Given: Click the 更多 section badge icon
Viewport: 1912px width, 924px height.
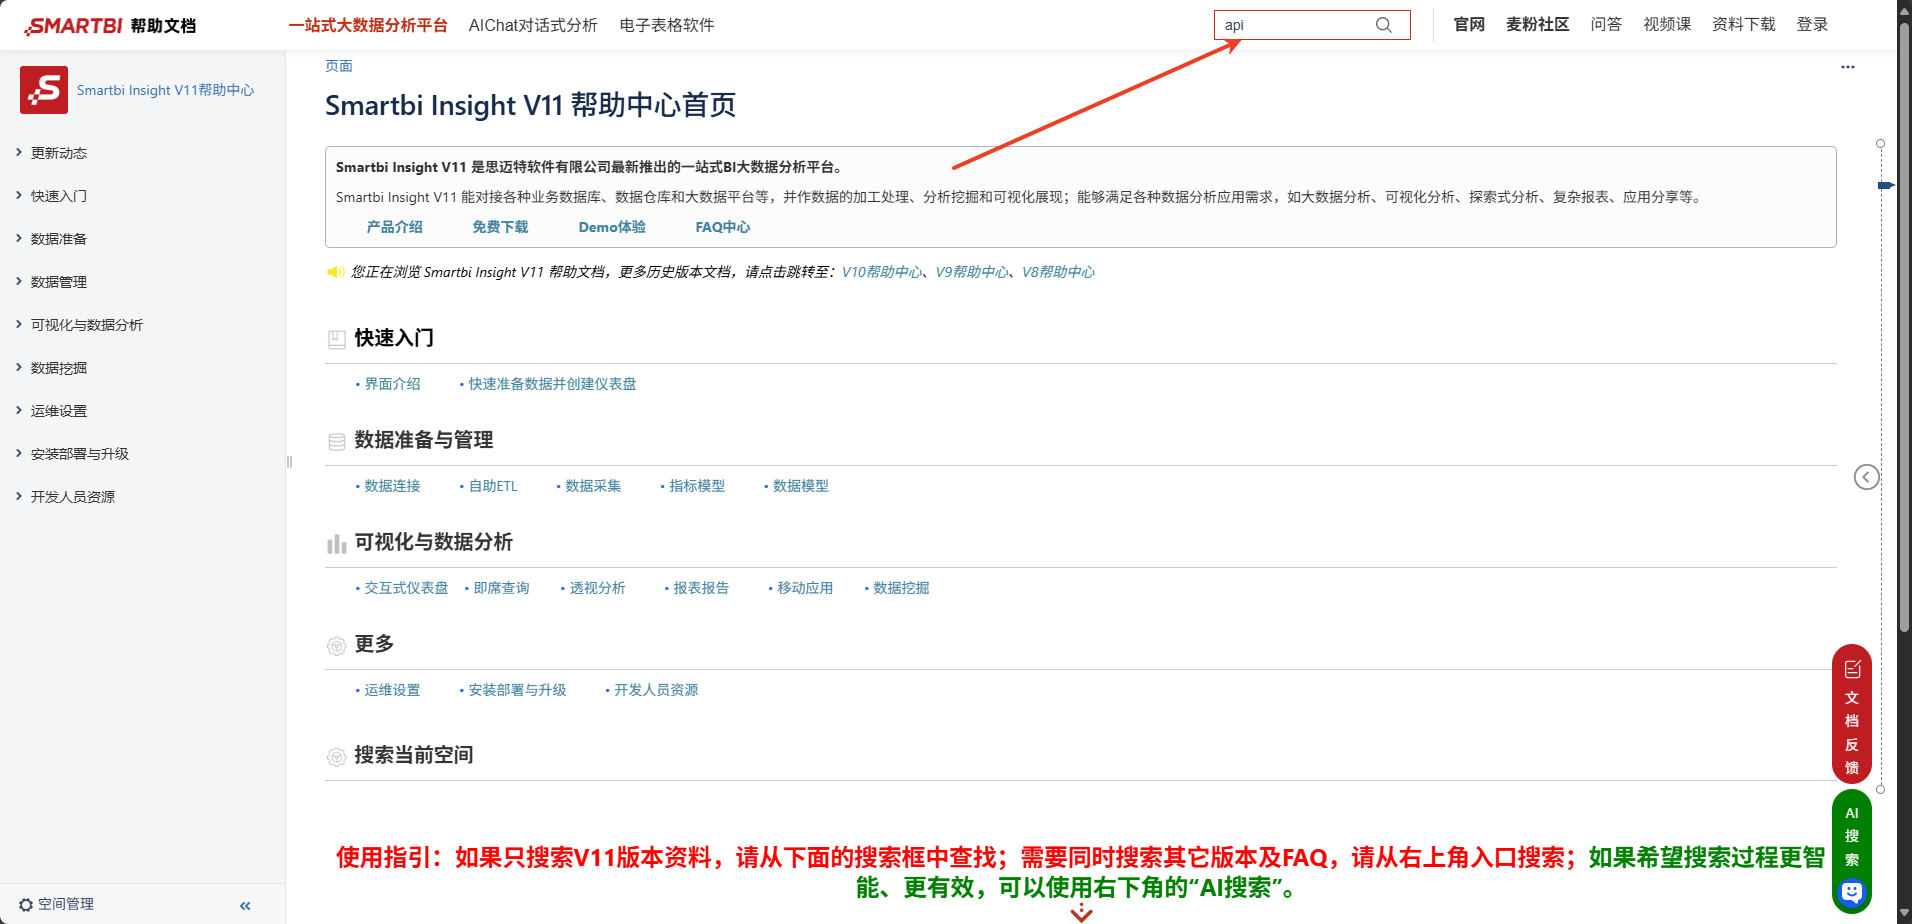Looking at the screenshot, I should tap(337, 646).
